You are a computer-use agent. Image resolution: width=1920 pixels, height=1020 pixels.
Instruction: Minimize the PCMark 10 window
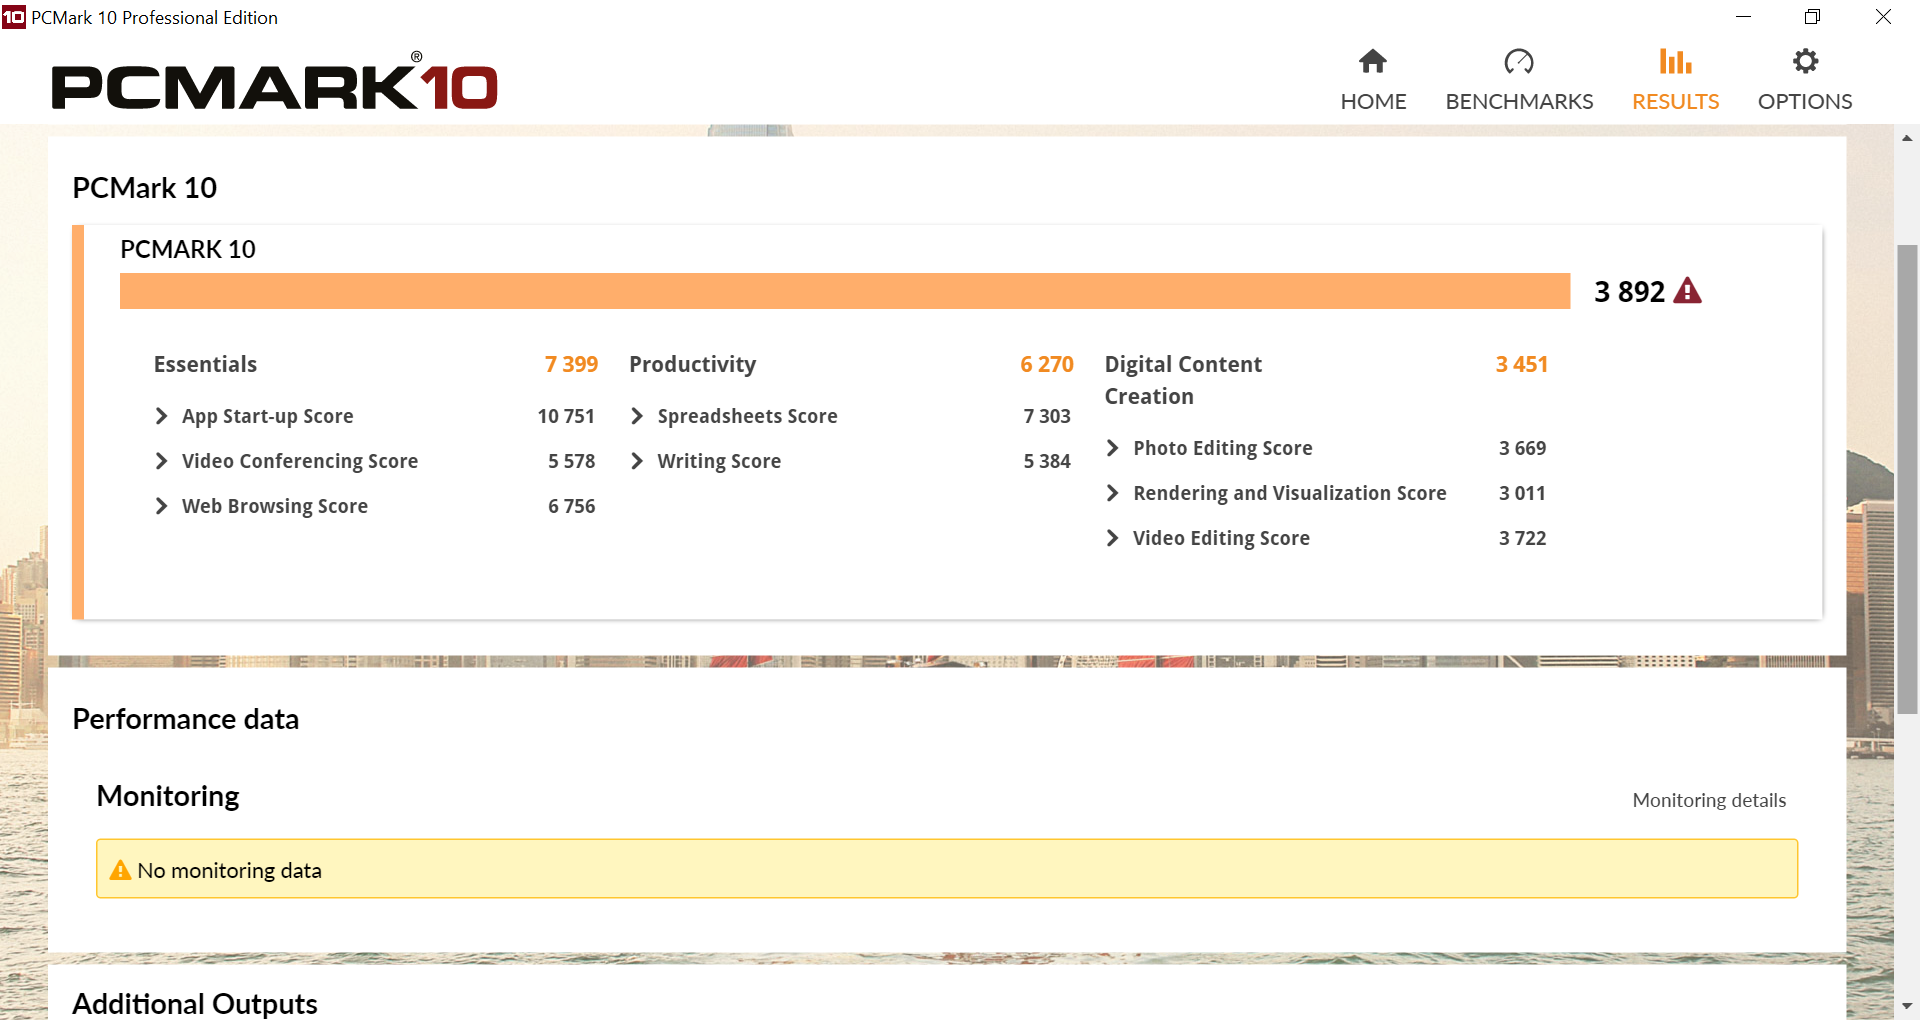[1743, 17]
